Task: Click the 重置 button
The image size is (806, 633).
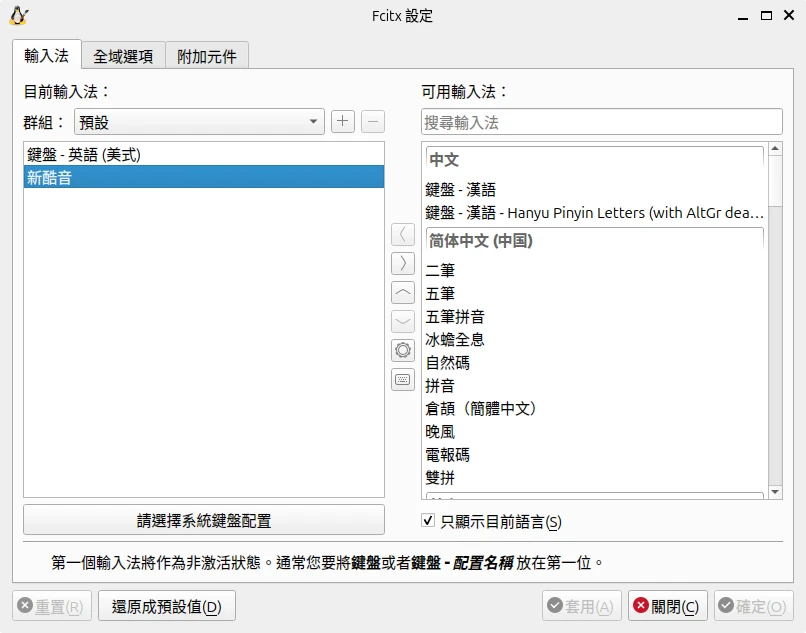Action: 52,606
